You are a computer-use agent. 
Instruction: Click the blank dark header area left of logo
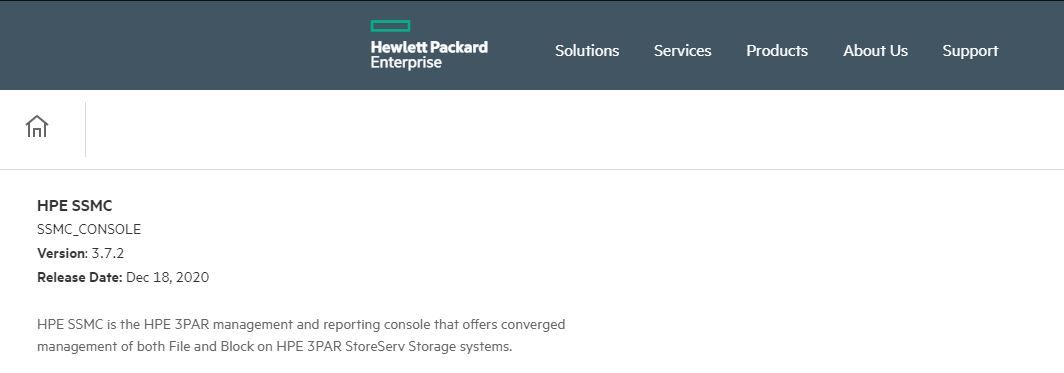[x=183, y=45]
